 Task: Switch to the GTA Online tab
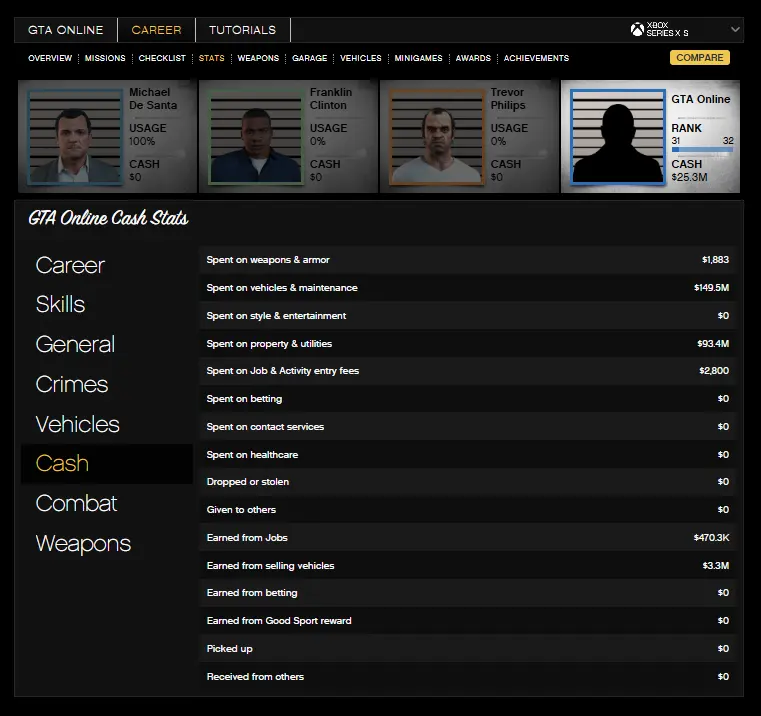[x=65, y=30]
